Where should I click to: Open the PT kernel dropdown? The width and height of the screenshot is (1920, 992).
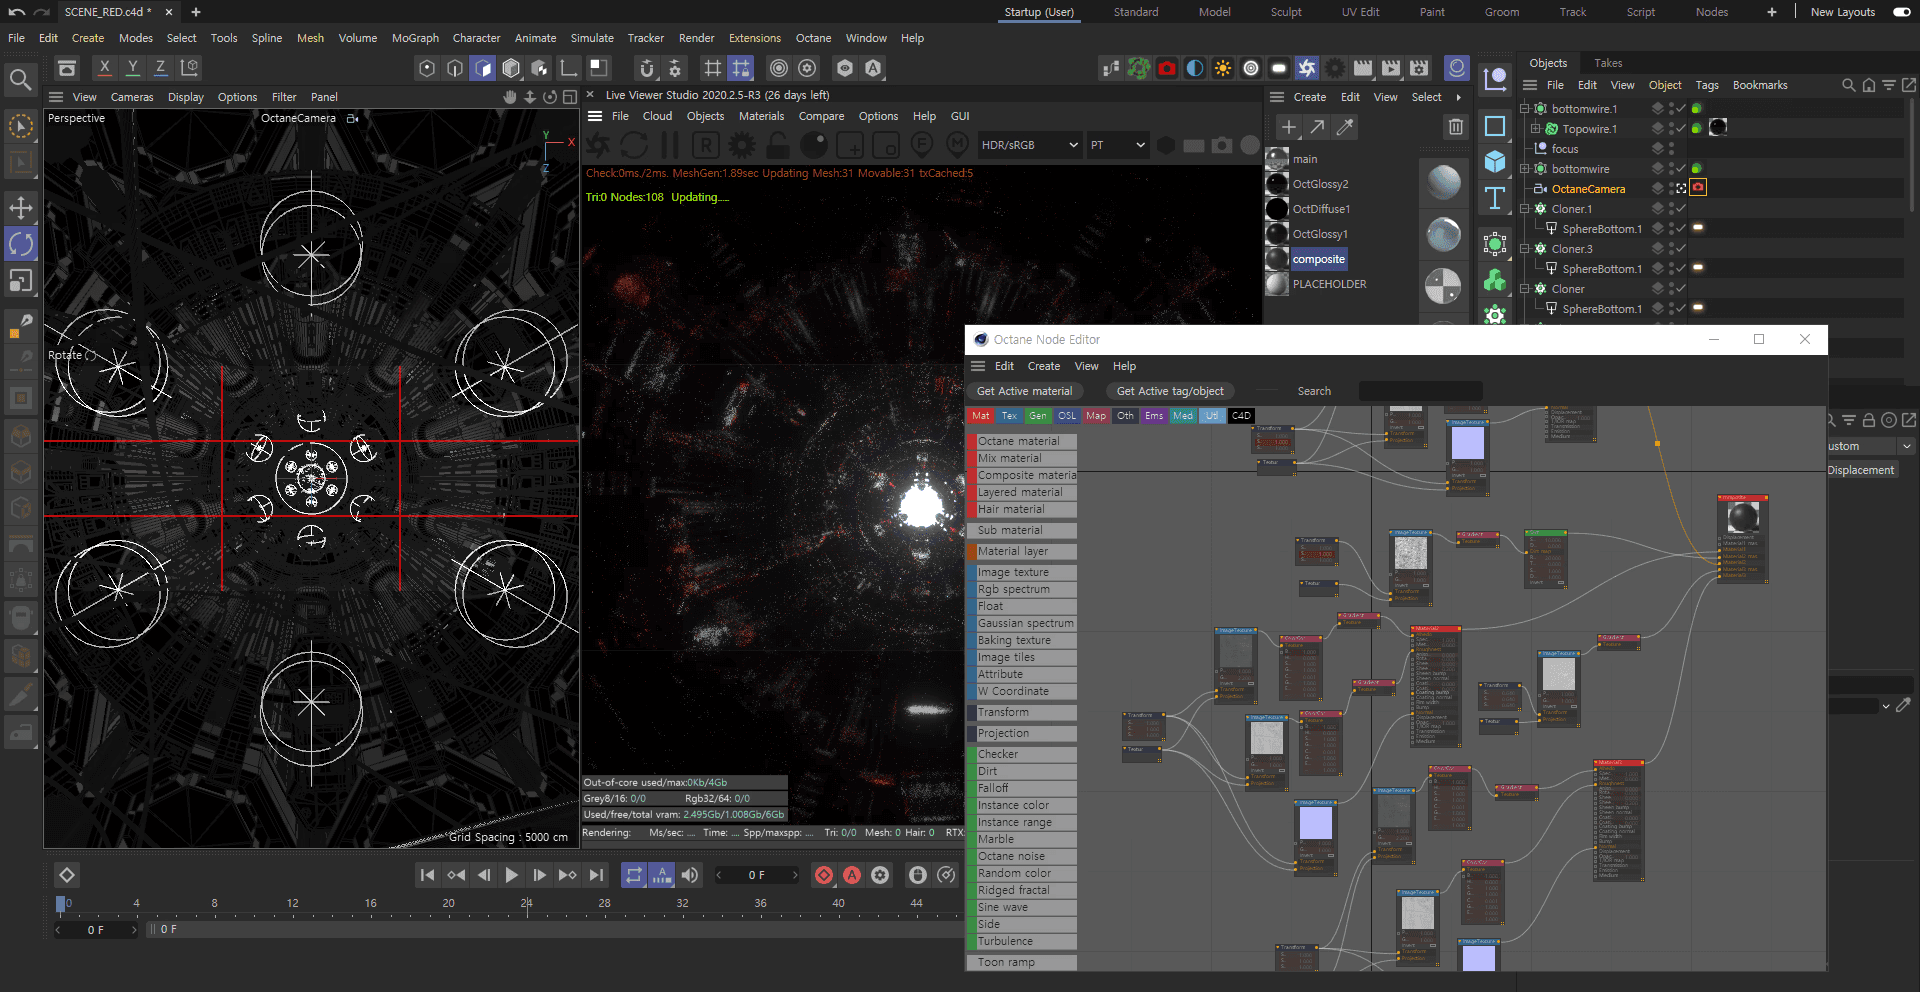pyautogui.click(x=1117, y=145)
